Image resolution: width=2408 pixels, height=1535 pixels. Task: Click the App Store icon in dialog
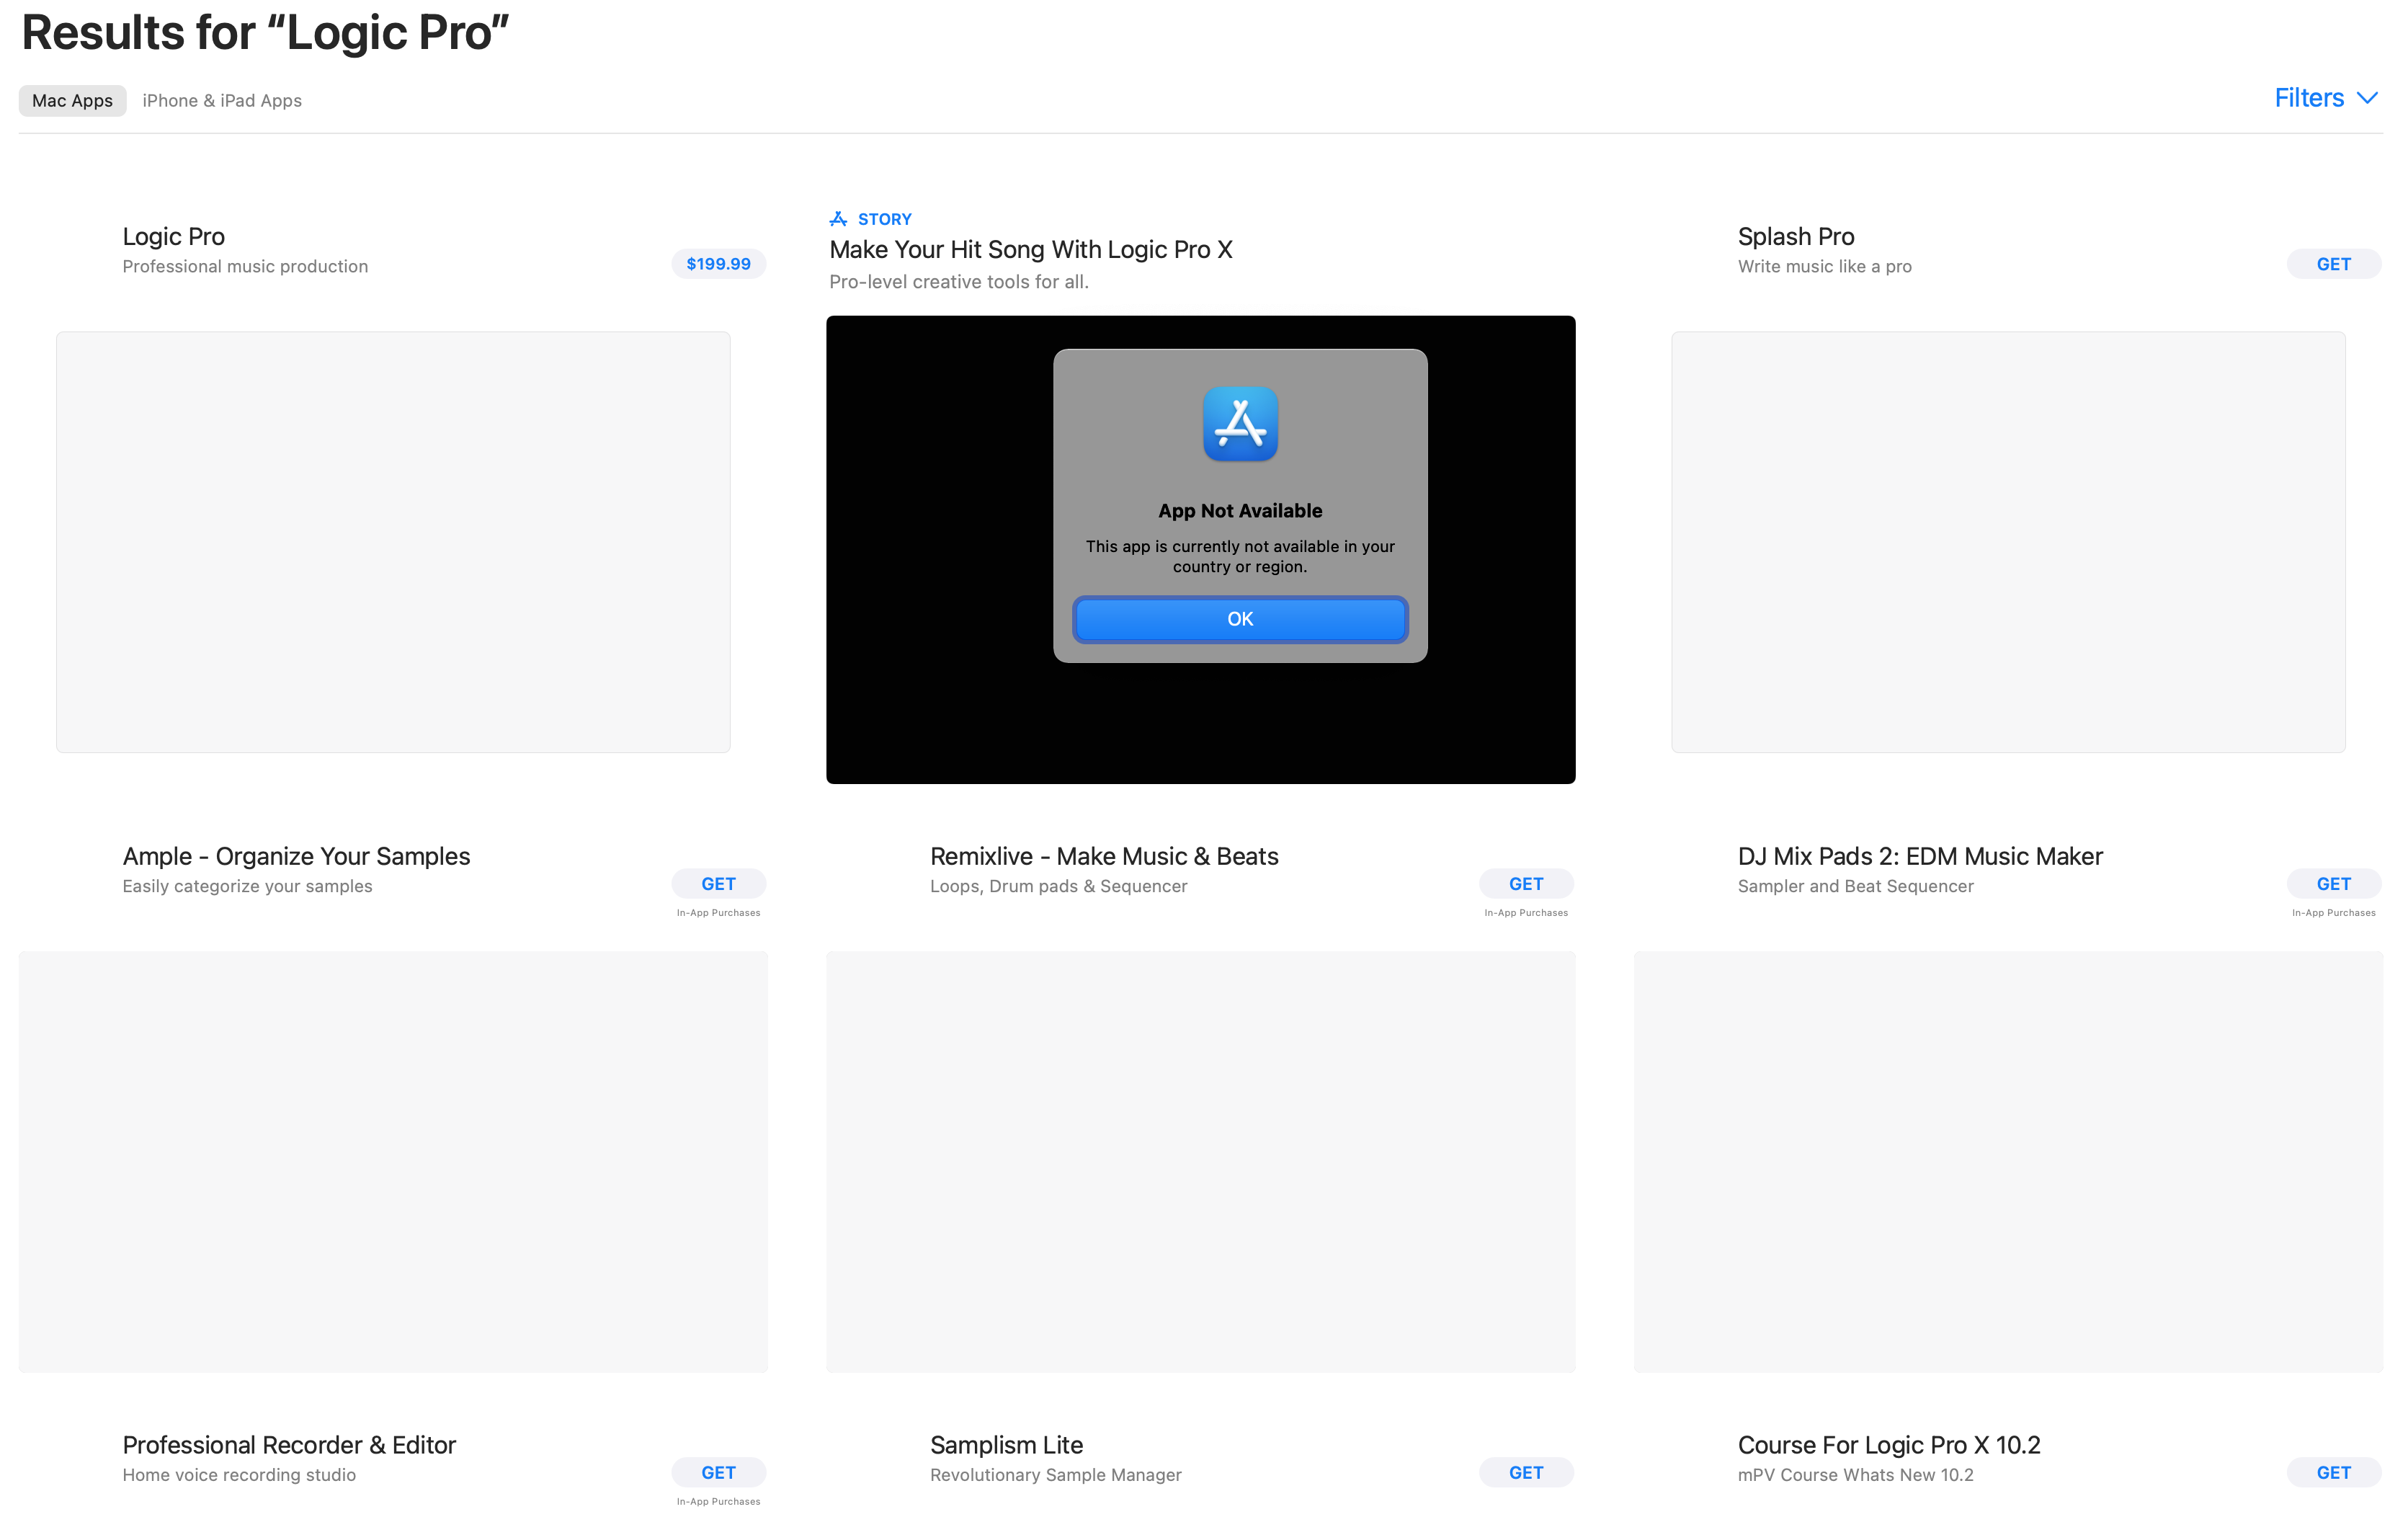coord(1240,424)
